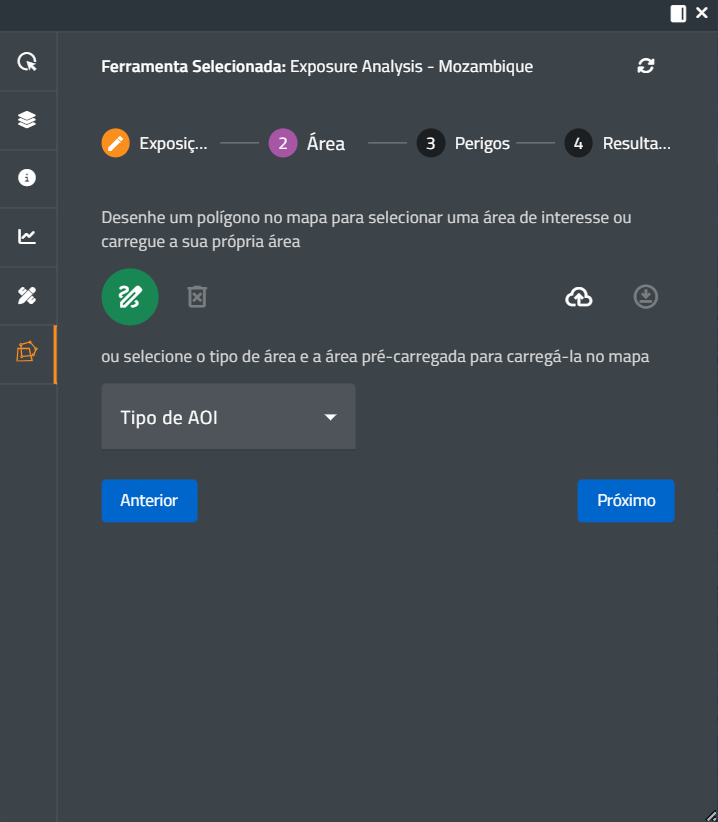Delete drawn area with trash icon
The width and height of the screenshot is (718, 822).
pyautogui.click(x=197, y=297)
